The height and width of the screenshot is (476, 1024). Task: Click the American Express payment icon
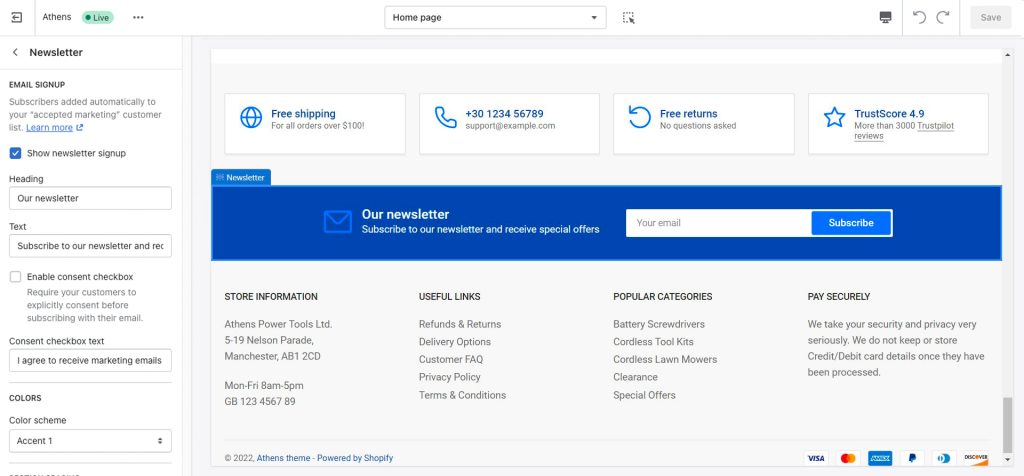880,458
